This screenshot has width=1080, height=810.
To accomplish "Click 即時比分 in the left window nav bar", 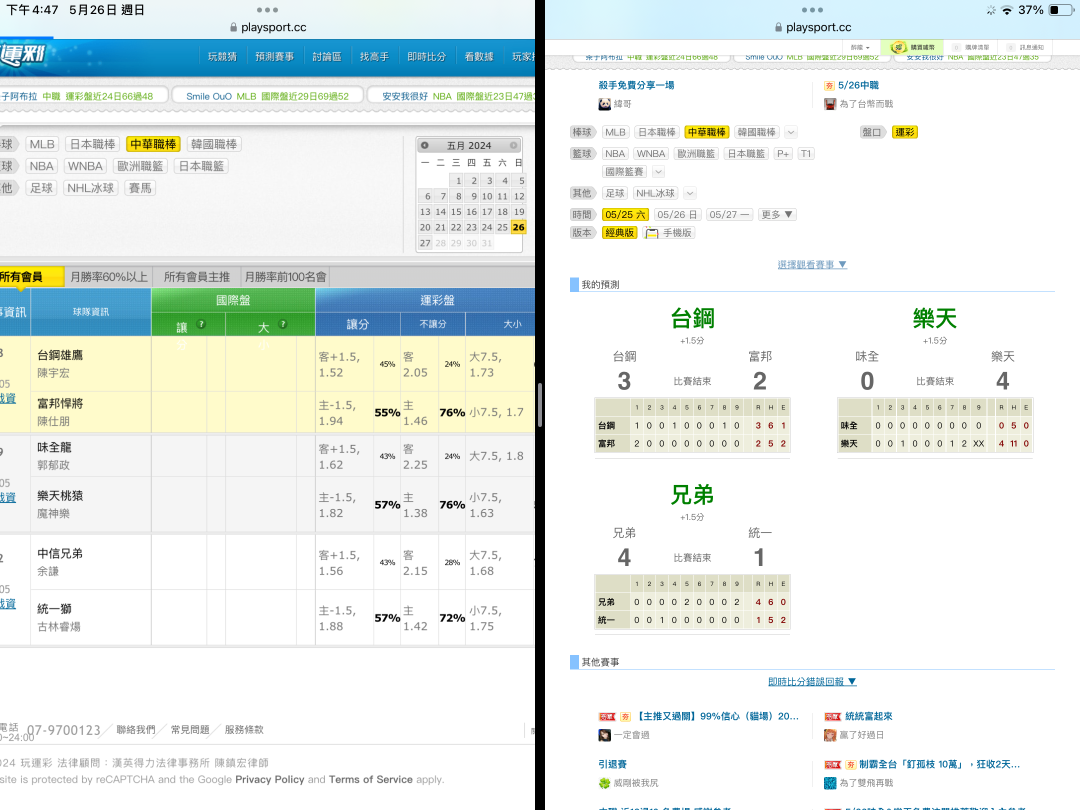I will pyautogui.click(x=426, y=57).
